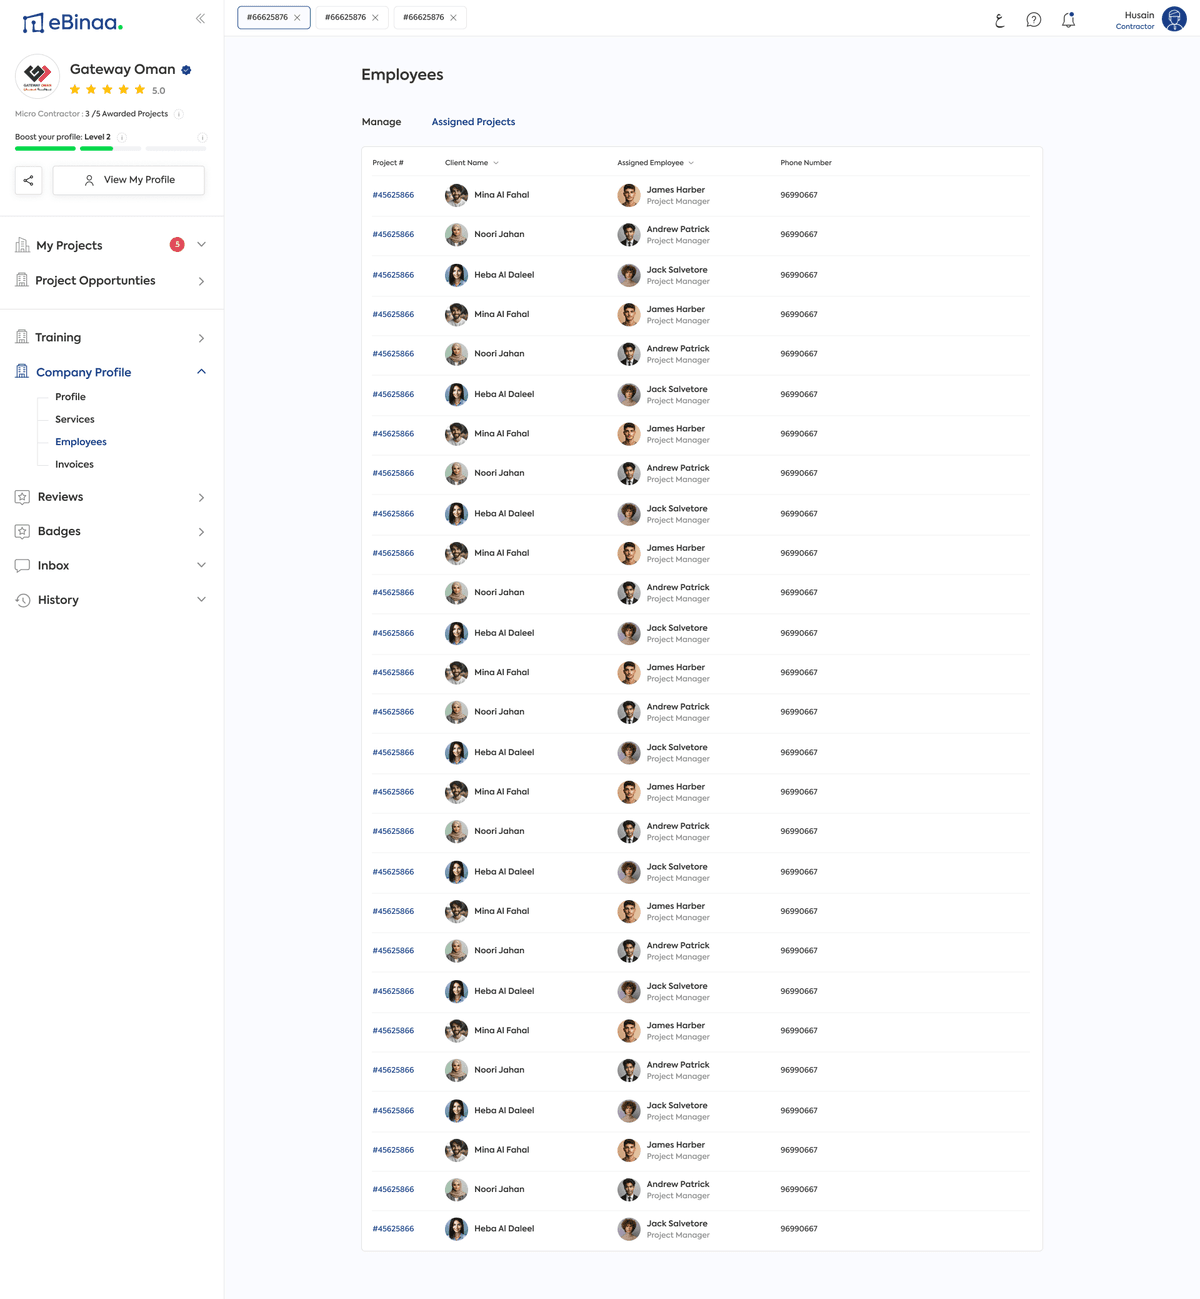
Task: Click the Reviews star icon
Action: coord(22,497)
